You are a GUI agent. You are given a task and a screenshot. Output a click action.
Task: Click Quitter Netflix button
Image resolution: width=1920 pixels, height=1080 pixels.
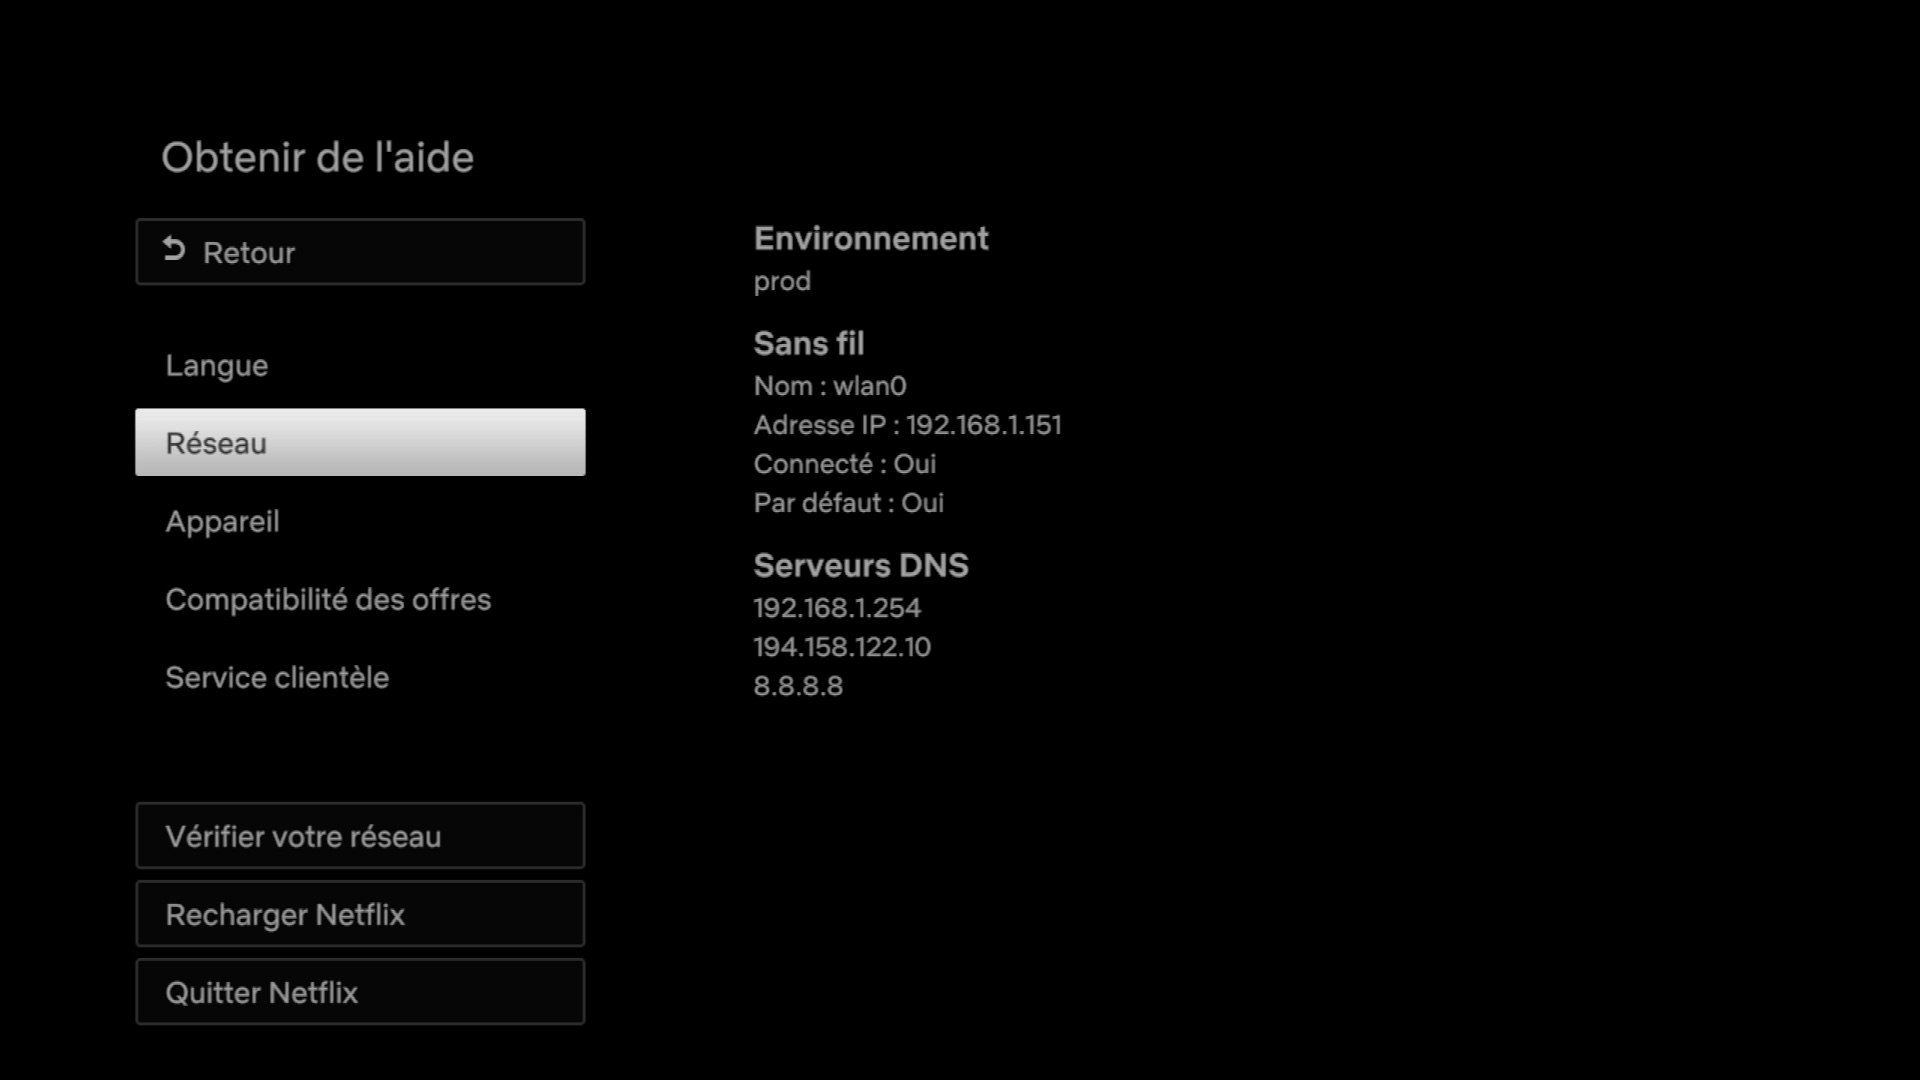[x=360, y=991]
